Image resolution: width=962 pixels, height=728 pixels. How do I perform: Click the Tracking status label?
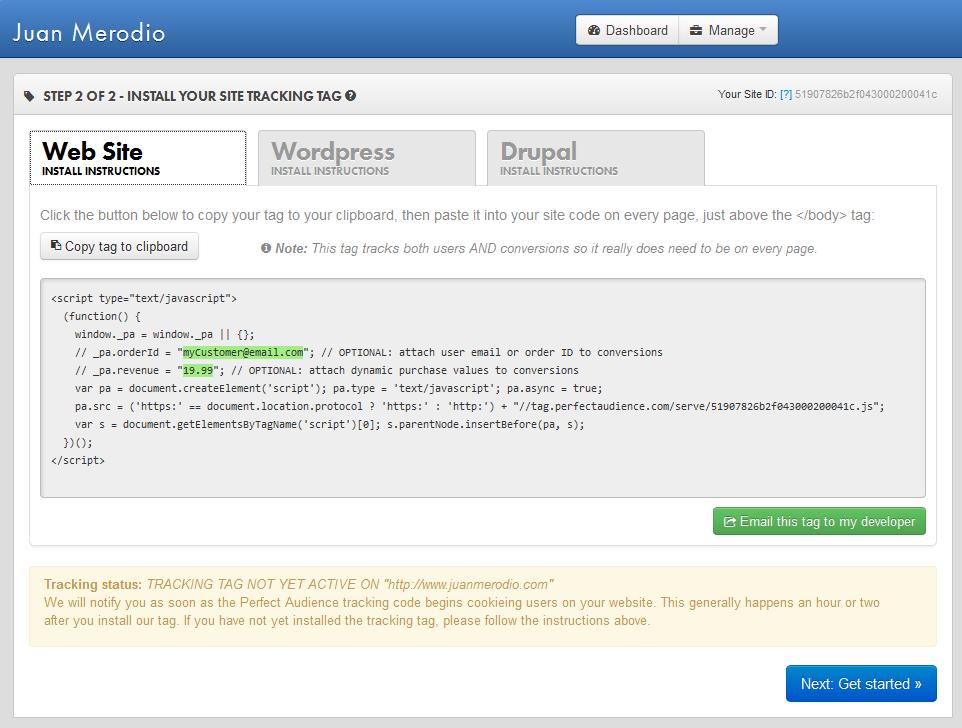tap(93, 584)
